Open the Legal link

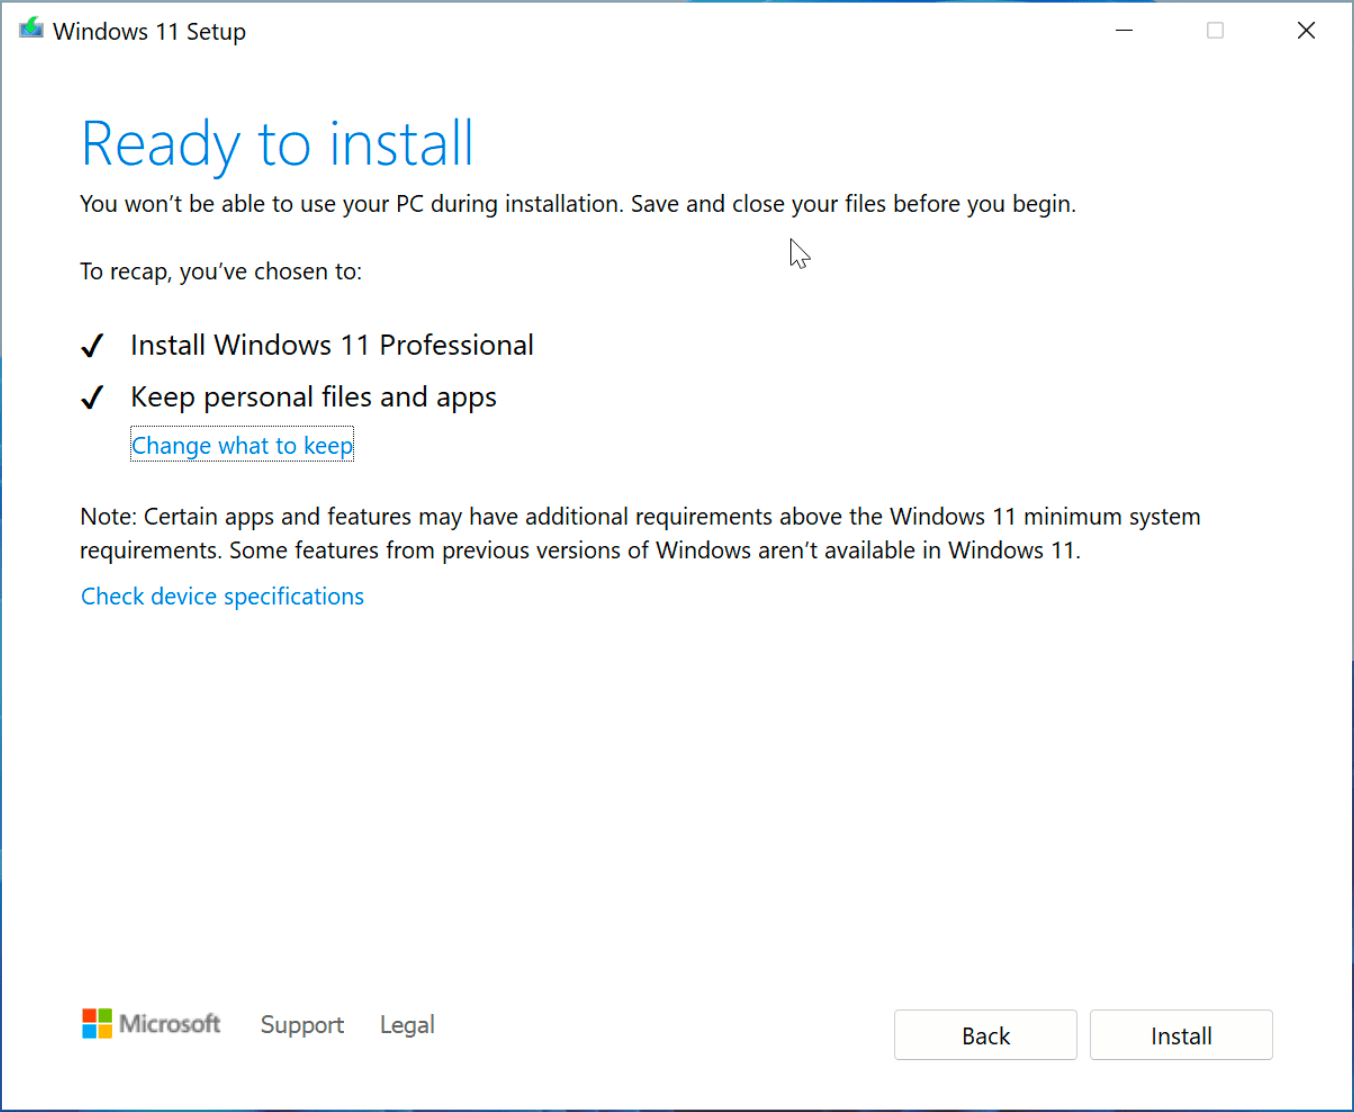[407, 1025]
